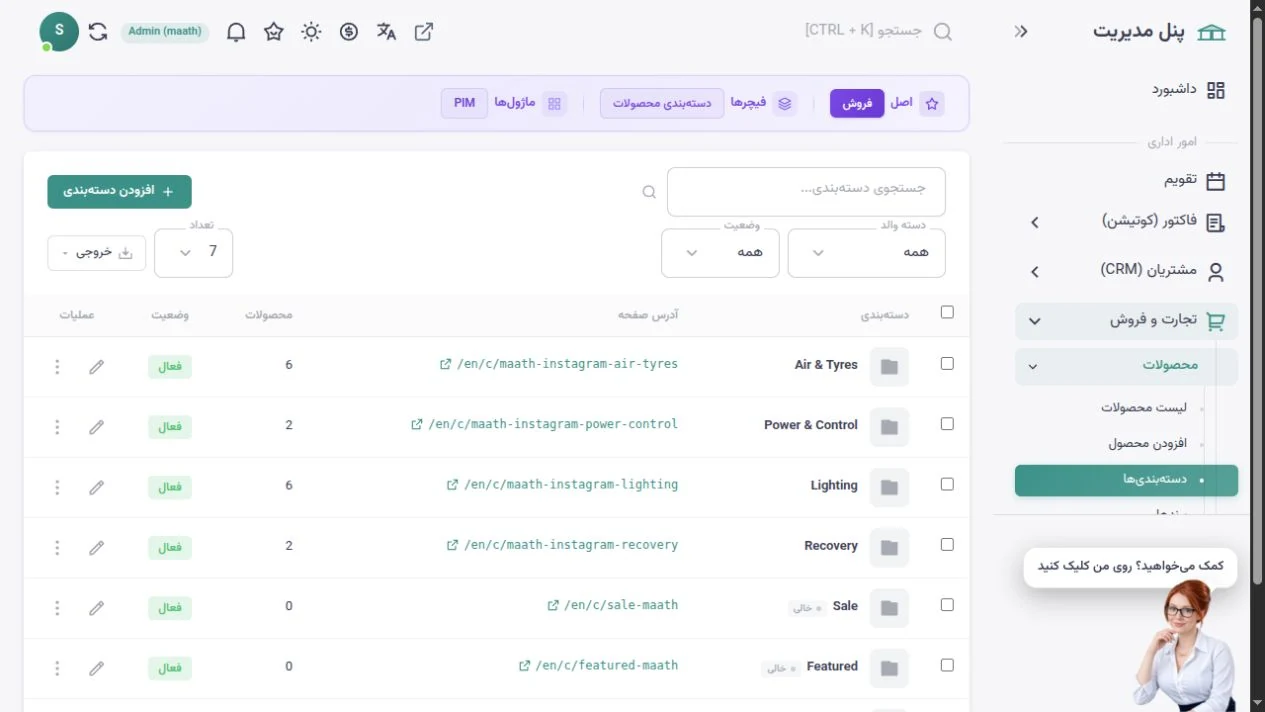The width and height of the screenshot is (1265, 712).
Task: Edit the Air & Tyres category pencil
Action: pyautogui.click(x=96, y=367)
